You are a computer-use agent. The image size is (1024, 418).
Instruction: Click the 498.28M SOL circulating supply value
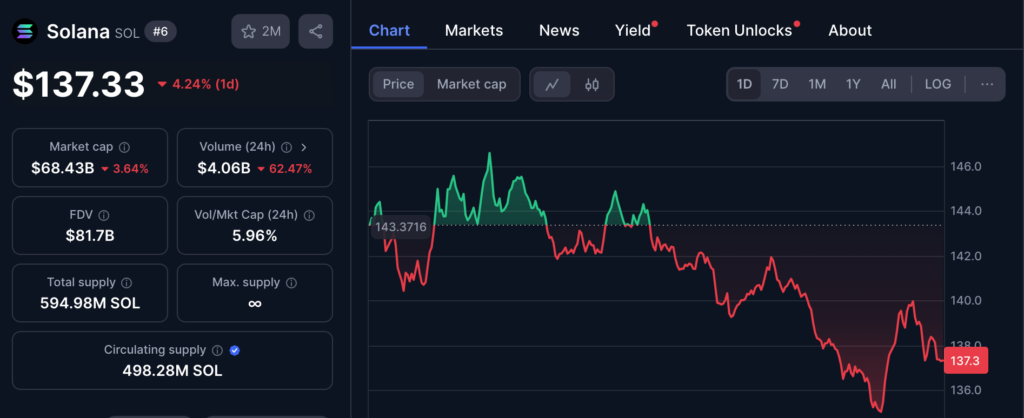pos(172,371)
